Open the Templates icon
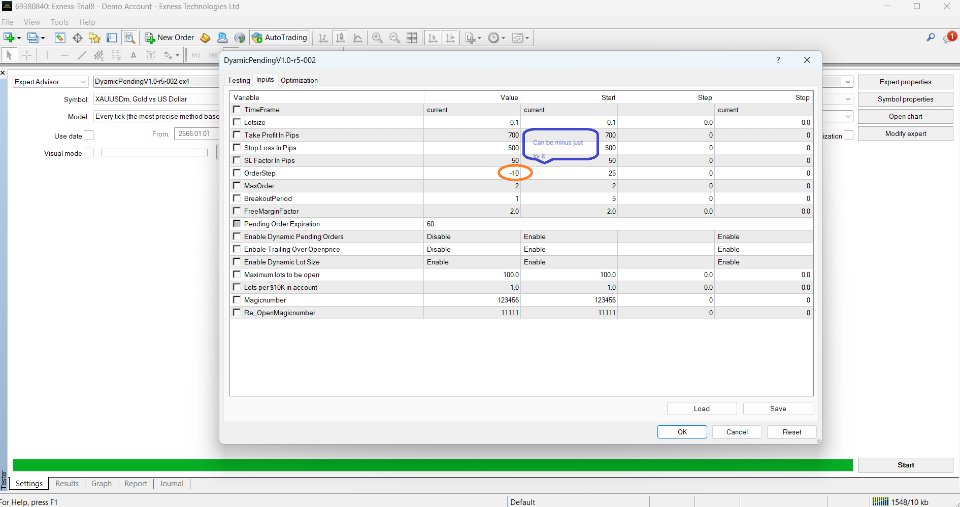 (x=517, y=37)
